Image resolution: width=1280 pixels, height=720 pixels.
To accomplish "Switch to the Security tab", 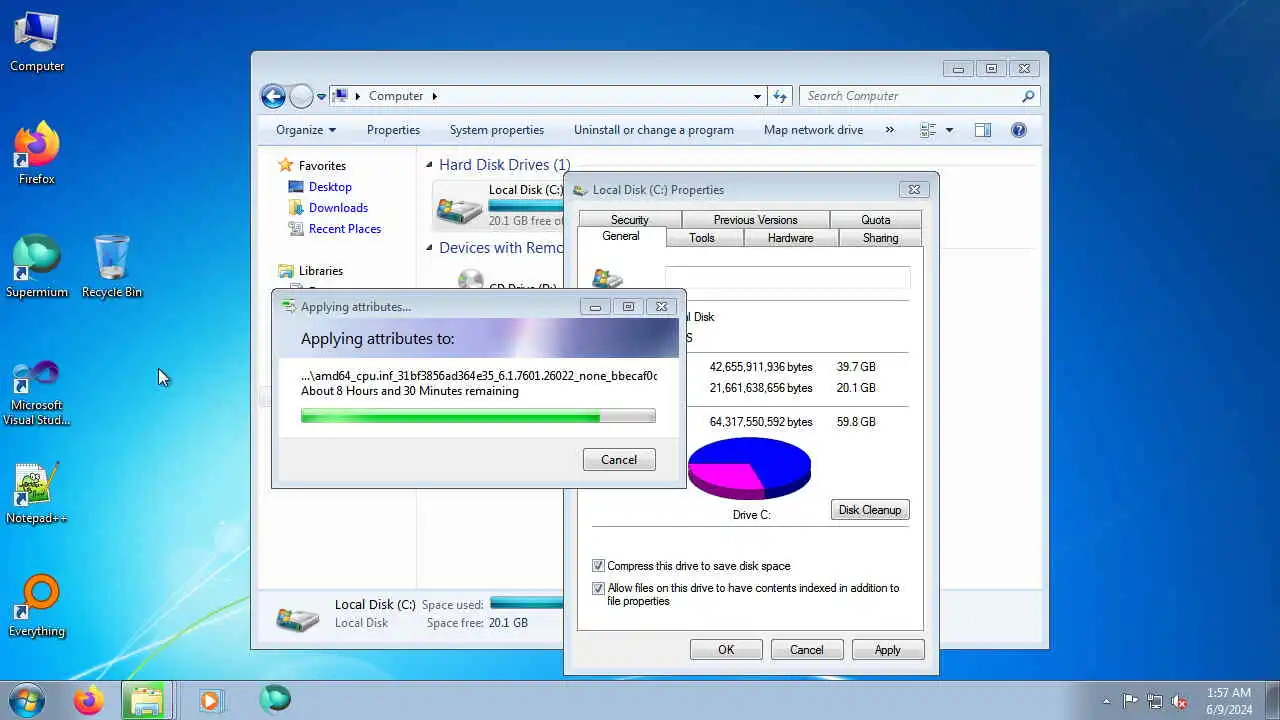I will click(629, 220).
